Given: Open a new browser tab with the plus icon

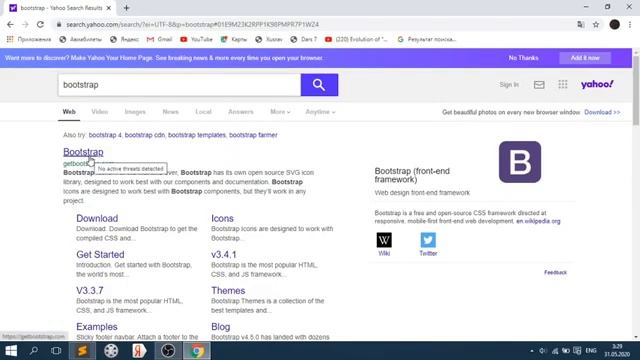Looking at the screenshot, I should pos(127,8).
